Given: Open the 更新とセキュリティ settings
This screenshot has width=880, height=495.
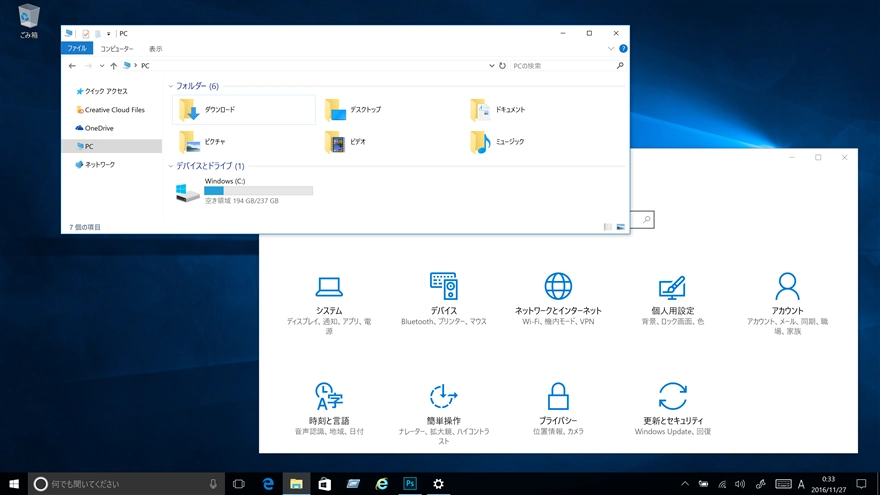Looking at the screenshot, I should coord(672,398).
